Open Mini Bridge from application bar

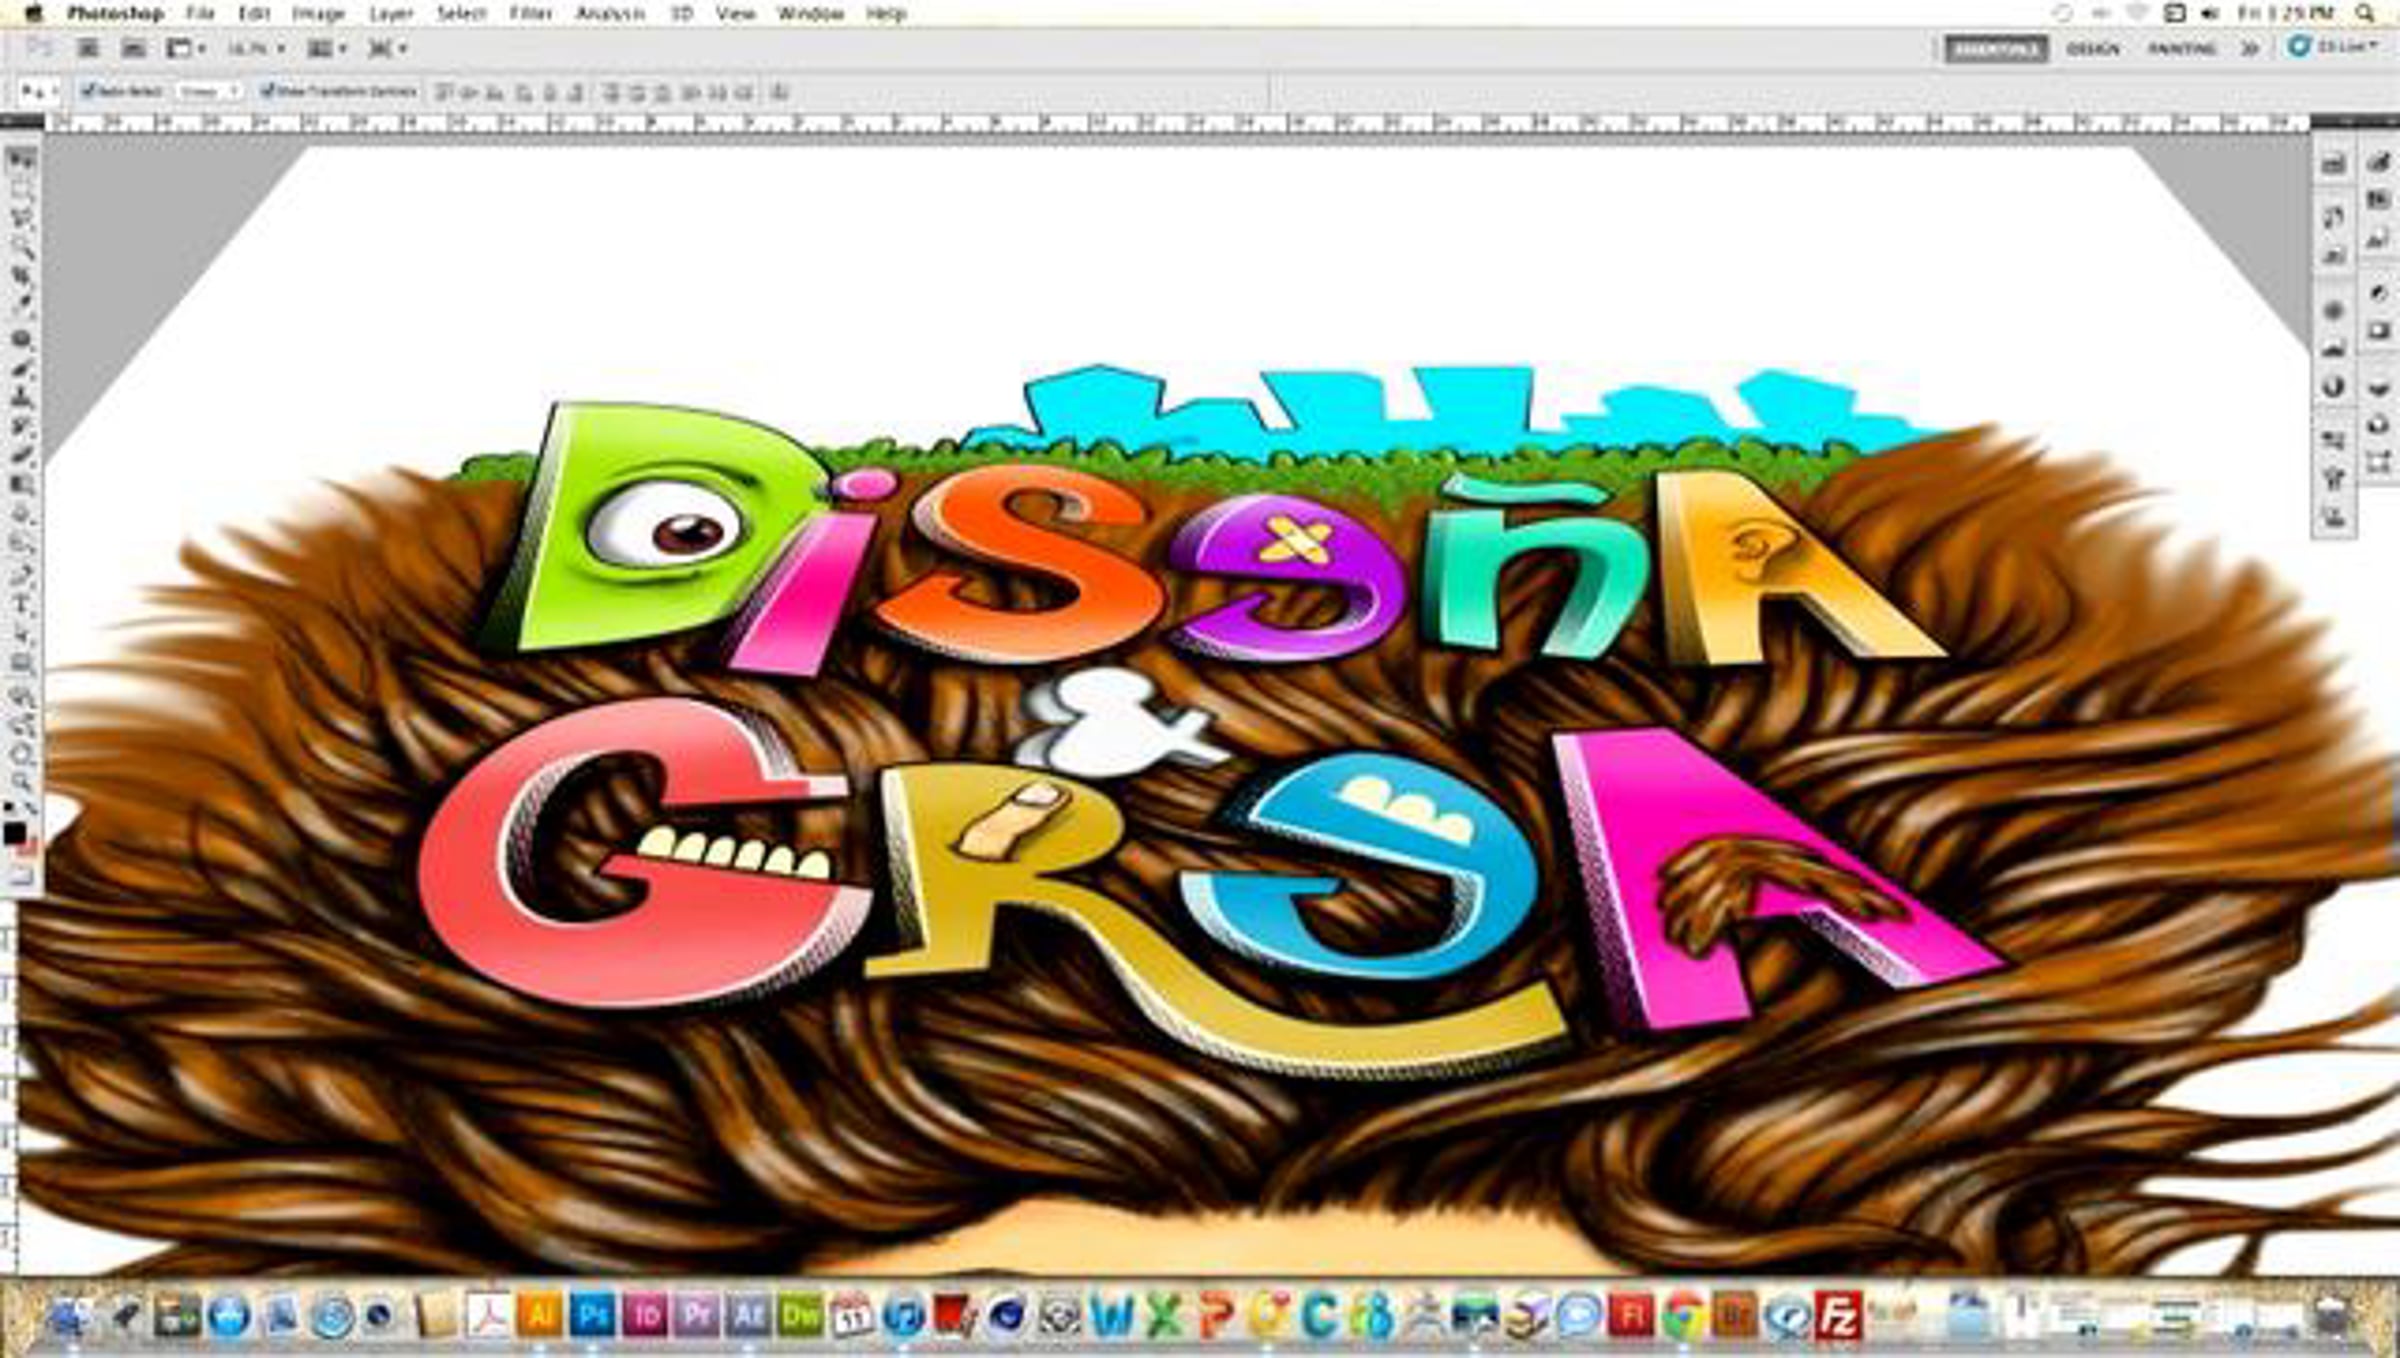133,48
